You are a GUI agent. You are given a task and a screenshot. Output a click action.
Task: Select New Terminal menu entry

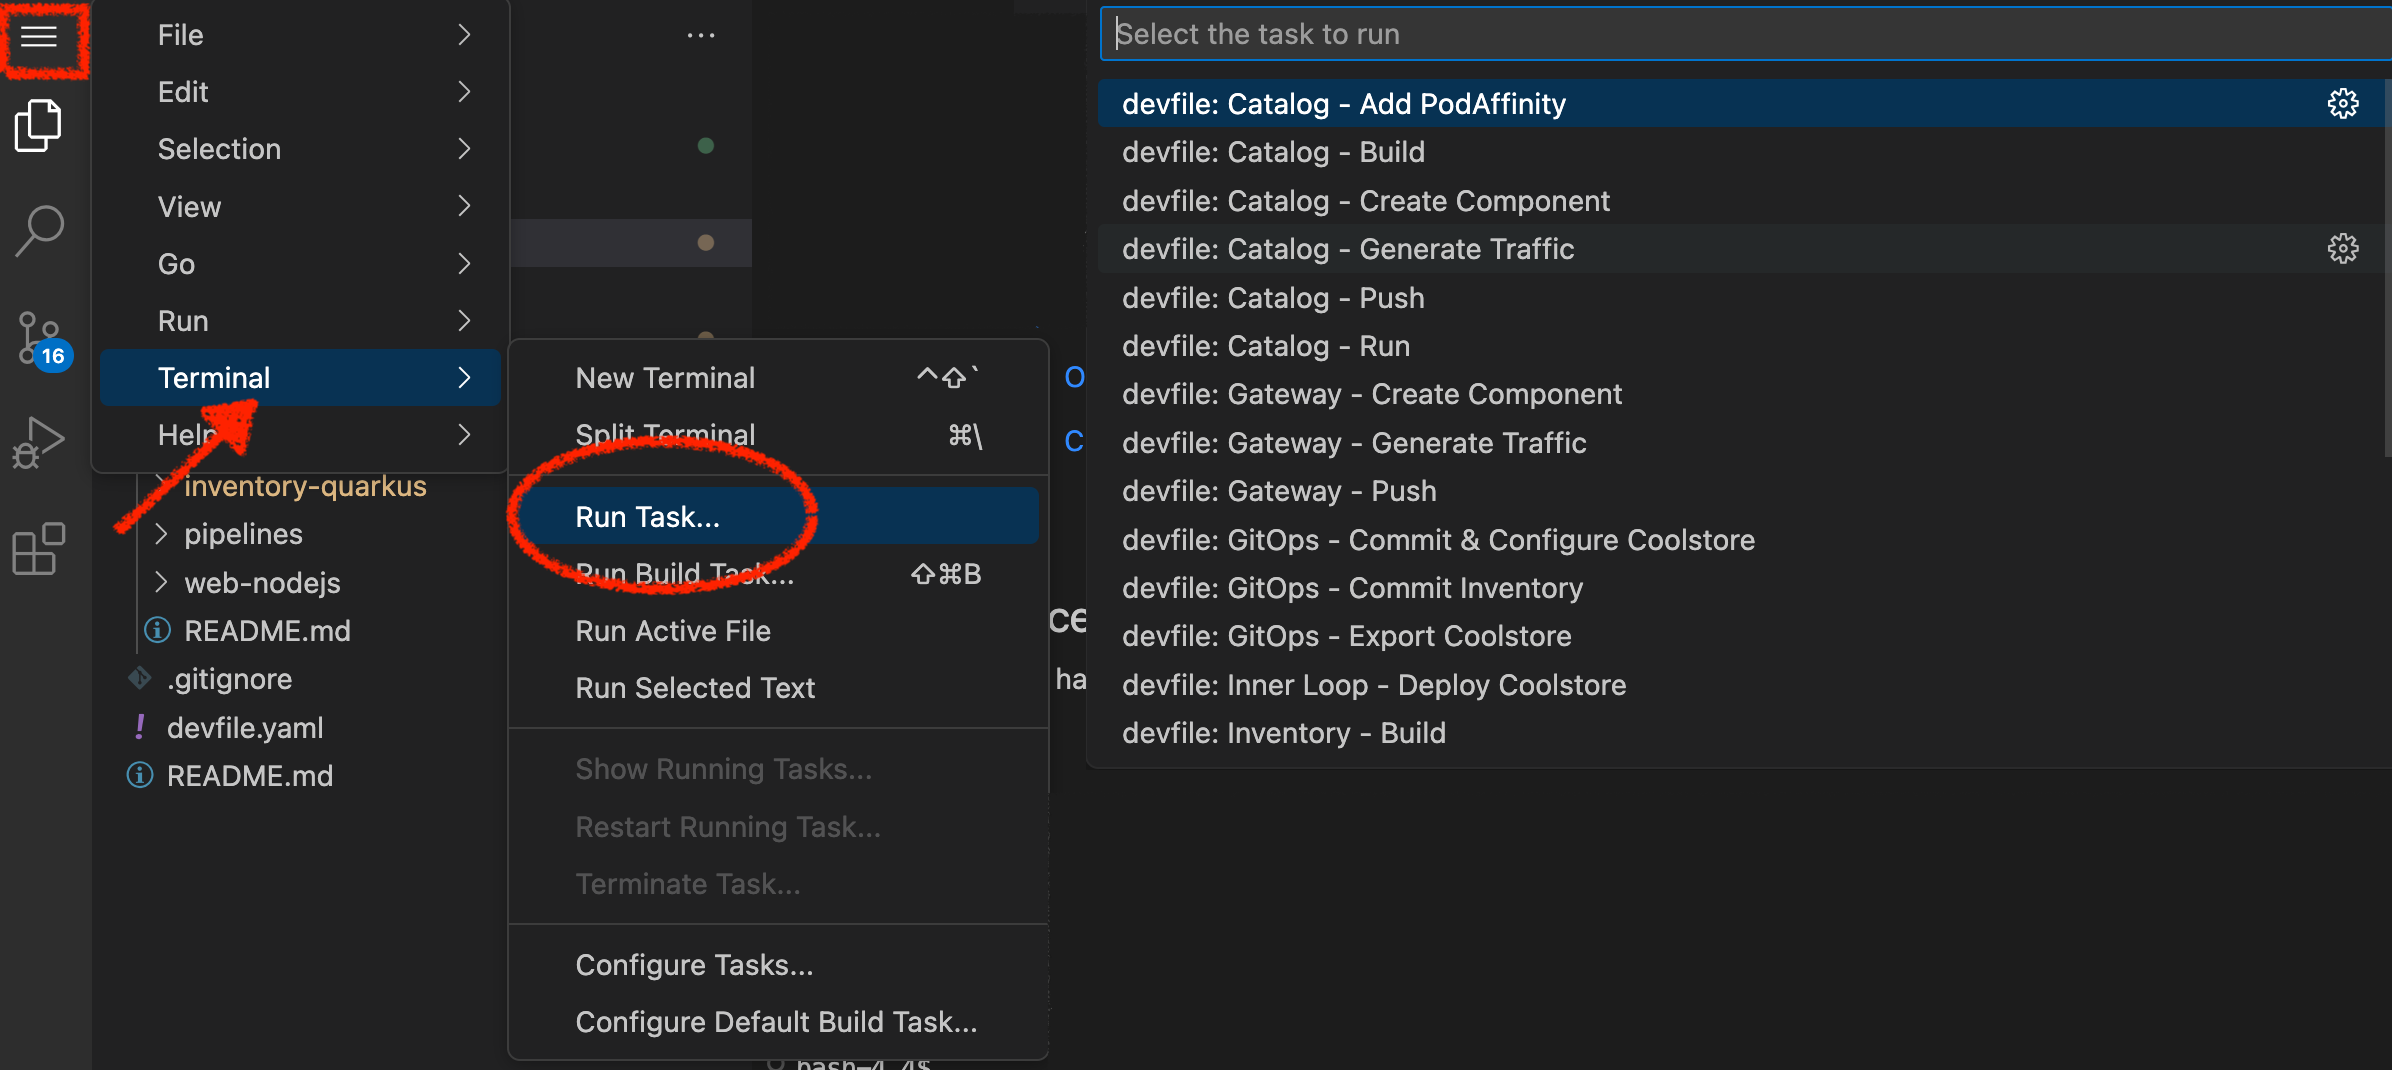[665, 378]
